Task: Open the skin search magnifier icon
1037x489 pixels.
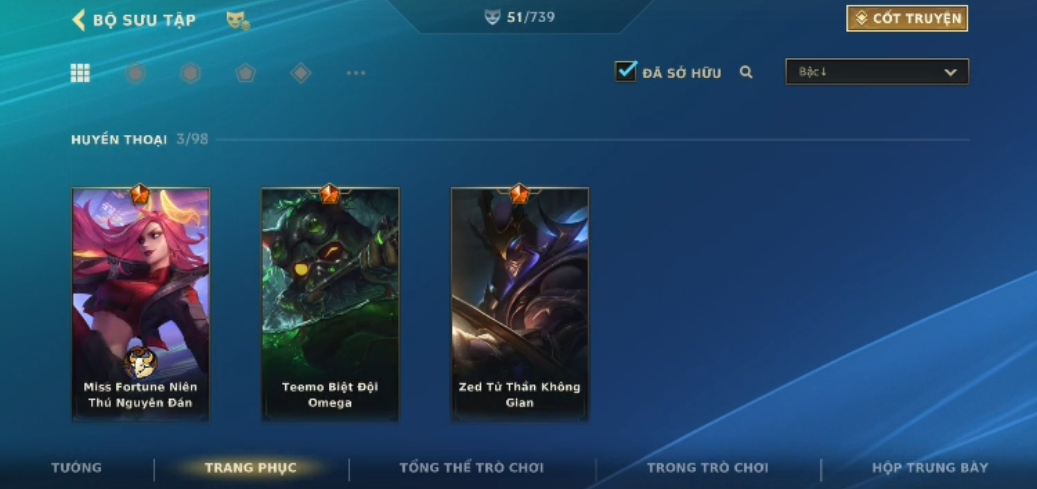Action: pyautogui.click(x=746, y=72)
